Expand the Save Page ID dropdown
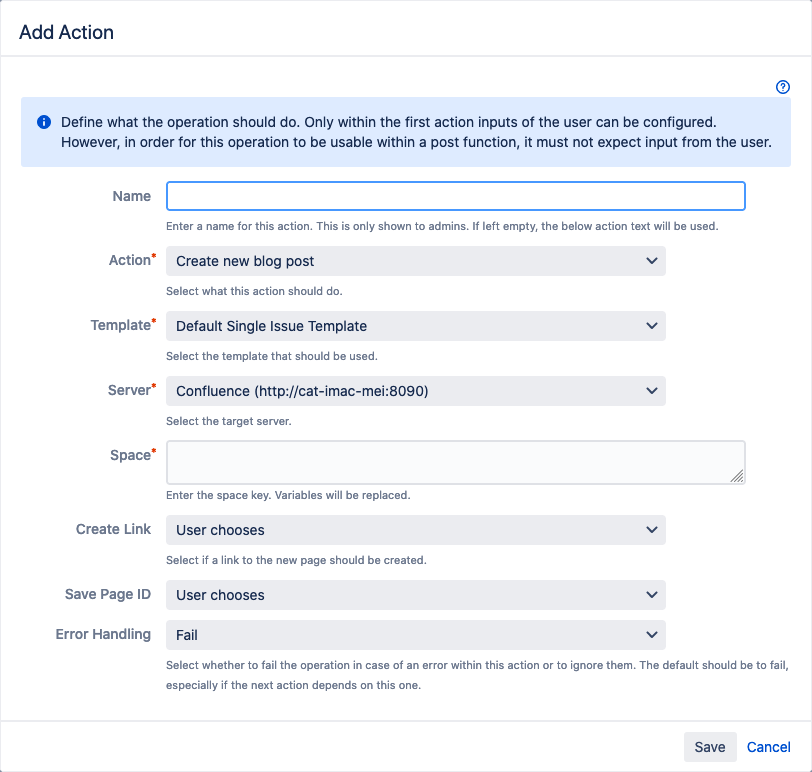Image resolution: width=812 pixels, height=772 pixels. click(415, 595)
